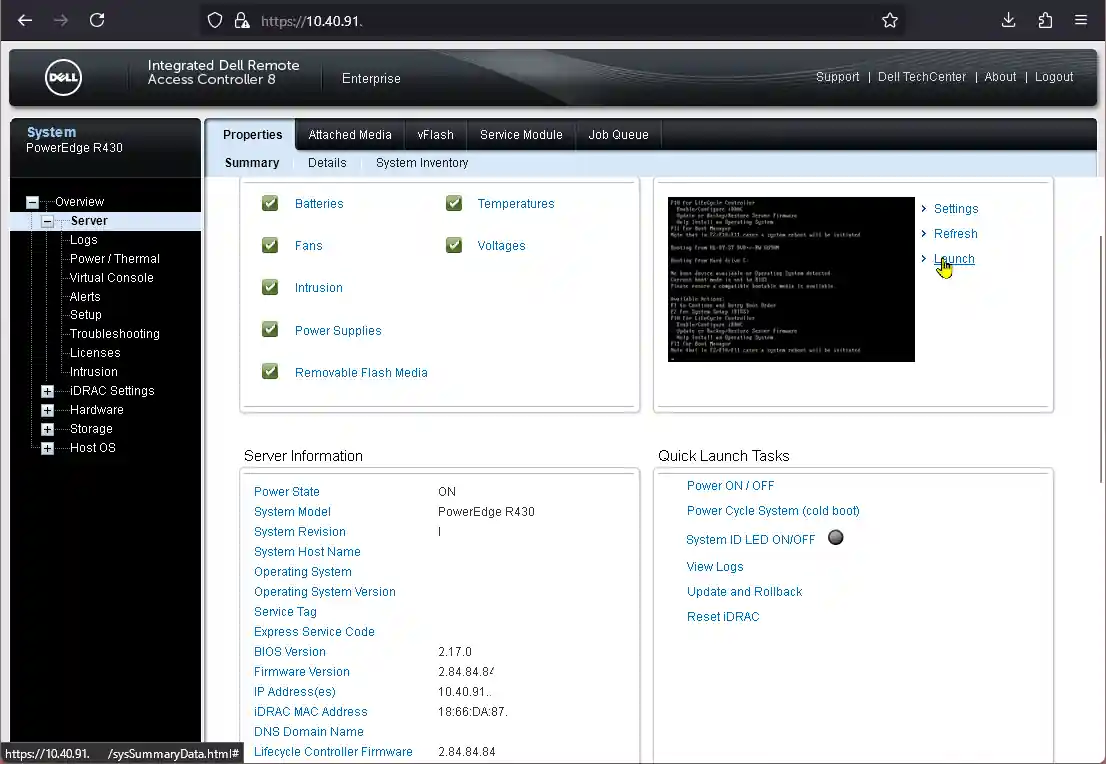1106x764 pixels.
Task: Switch to the Details sub-tab
Action: 327,163
